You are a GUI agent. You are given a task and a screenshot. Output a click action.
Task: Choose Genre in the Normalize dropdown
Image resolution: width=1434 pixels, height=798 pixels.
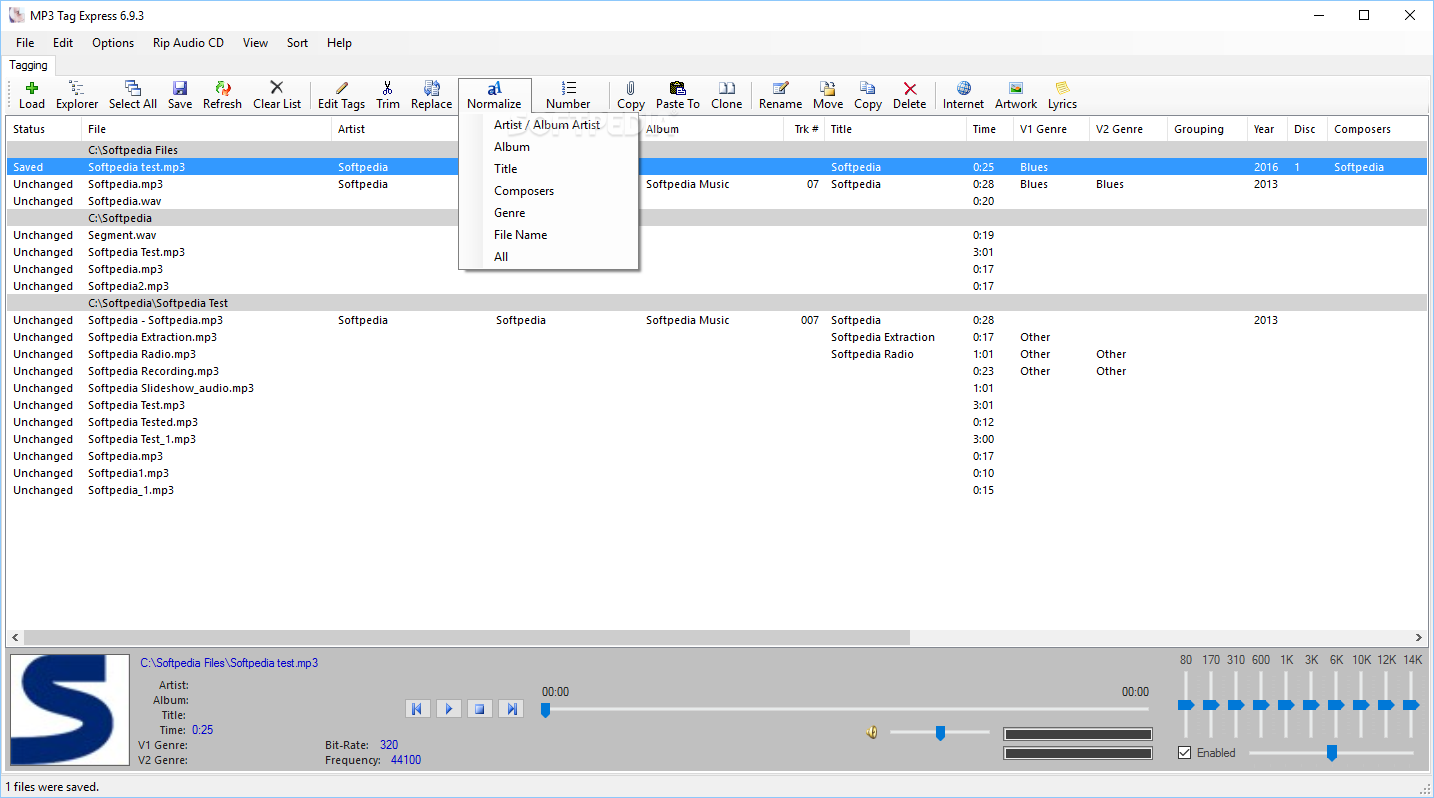(x=548, y=213)
